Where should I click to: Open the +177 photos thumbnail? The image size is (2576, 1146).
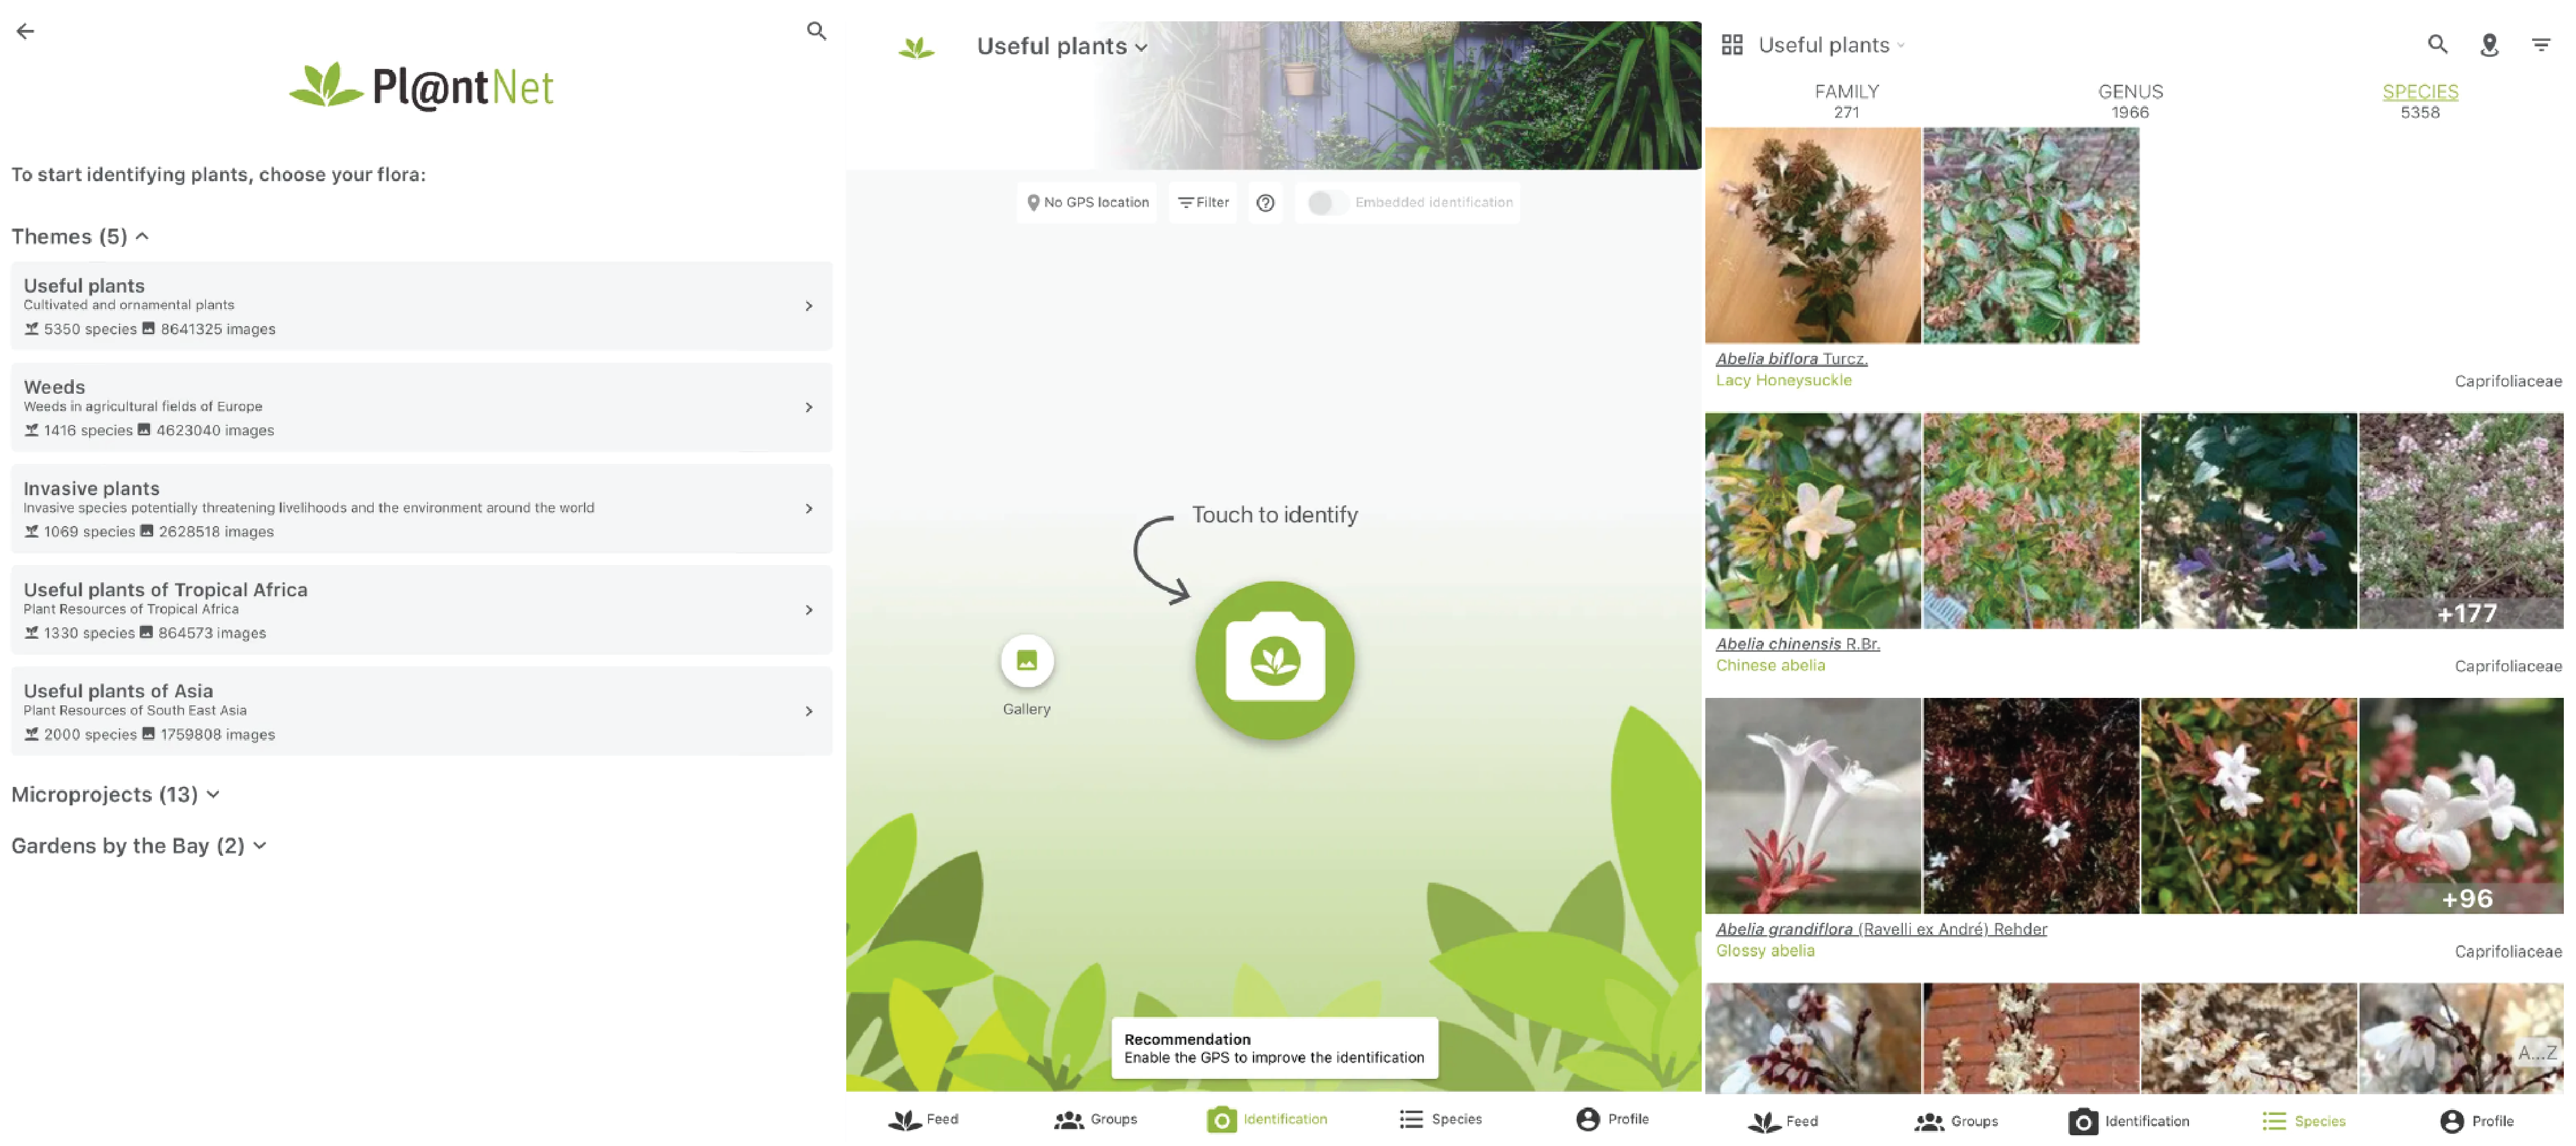(2460, 521)
